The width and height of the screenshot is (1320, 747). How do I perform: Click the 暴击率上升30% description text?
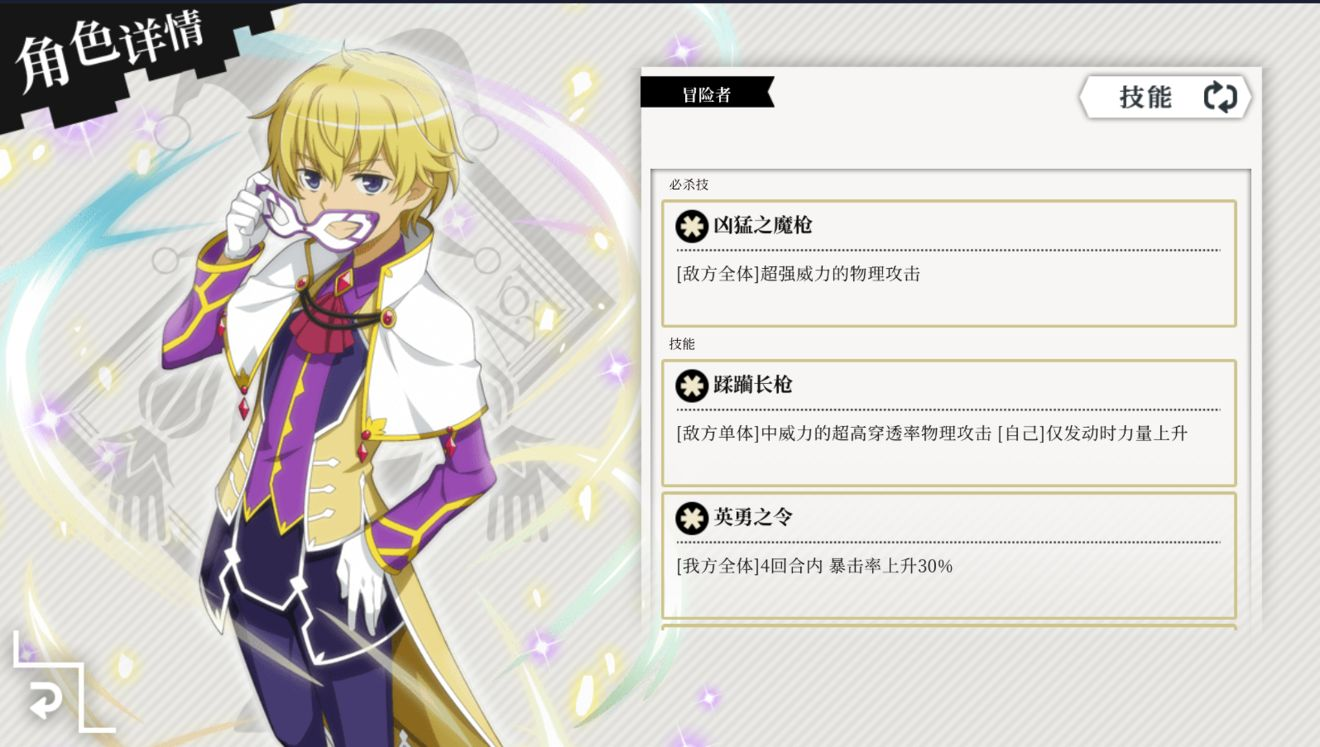(x=891, y=566)
